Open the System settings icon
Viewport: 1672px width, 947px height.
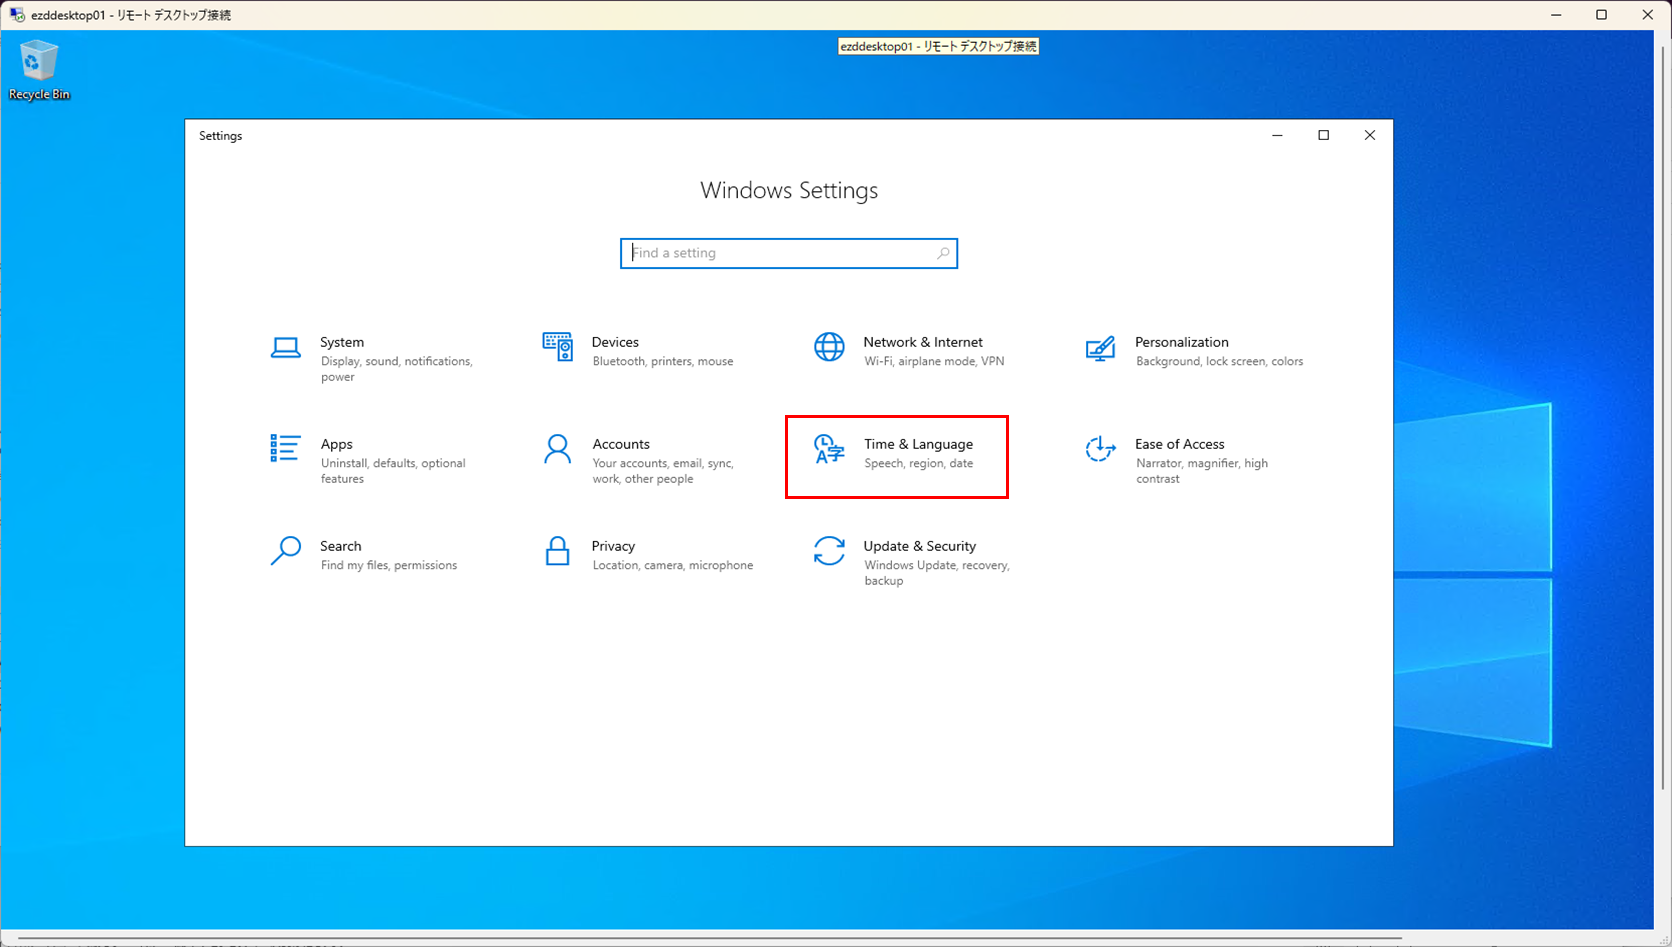[286, 347]
